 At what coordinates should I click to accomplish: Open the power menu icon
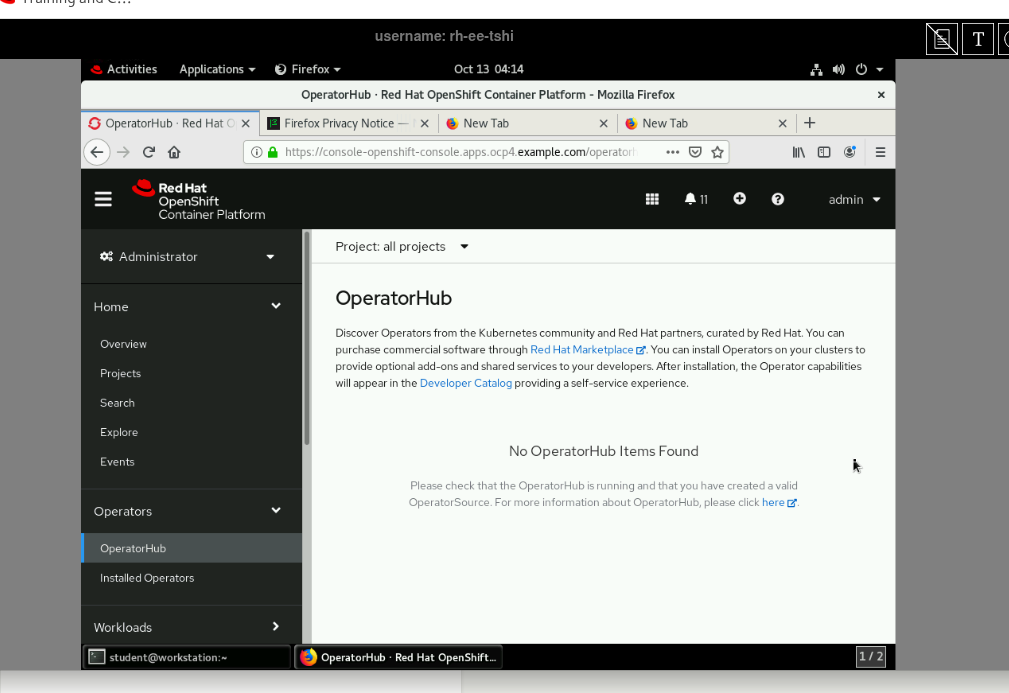pos(861,69)
